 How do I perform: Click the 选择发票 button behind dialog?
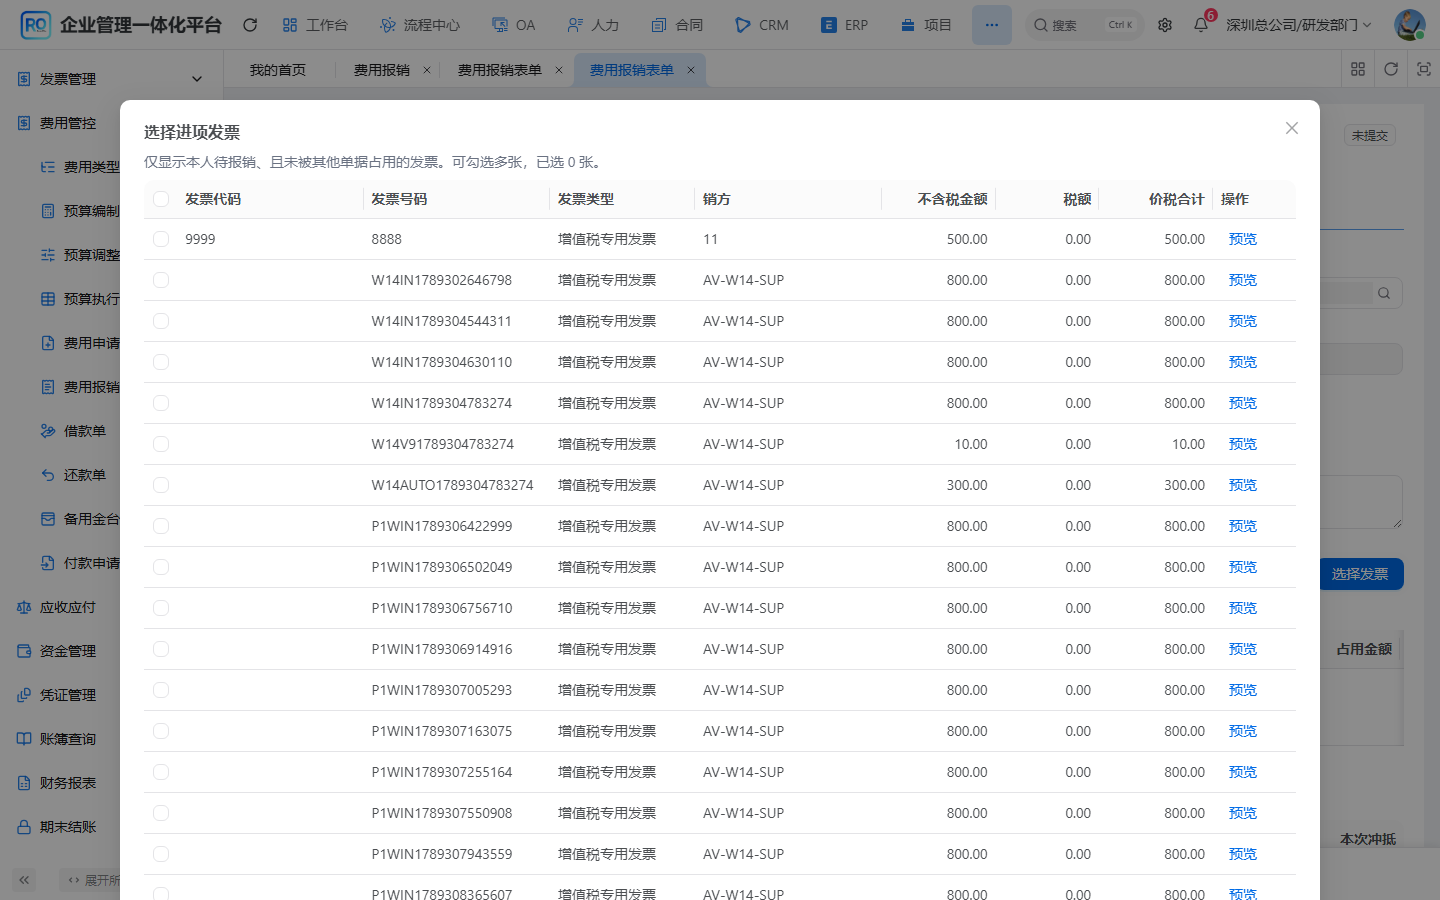pos(1362,574)
